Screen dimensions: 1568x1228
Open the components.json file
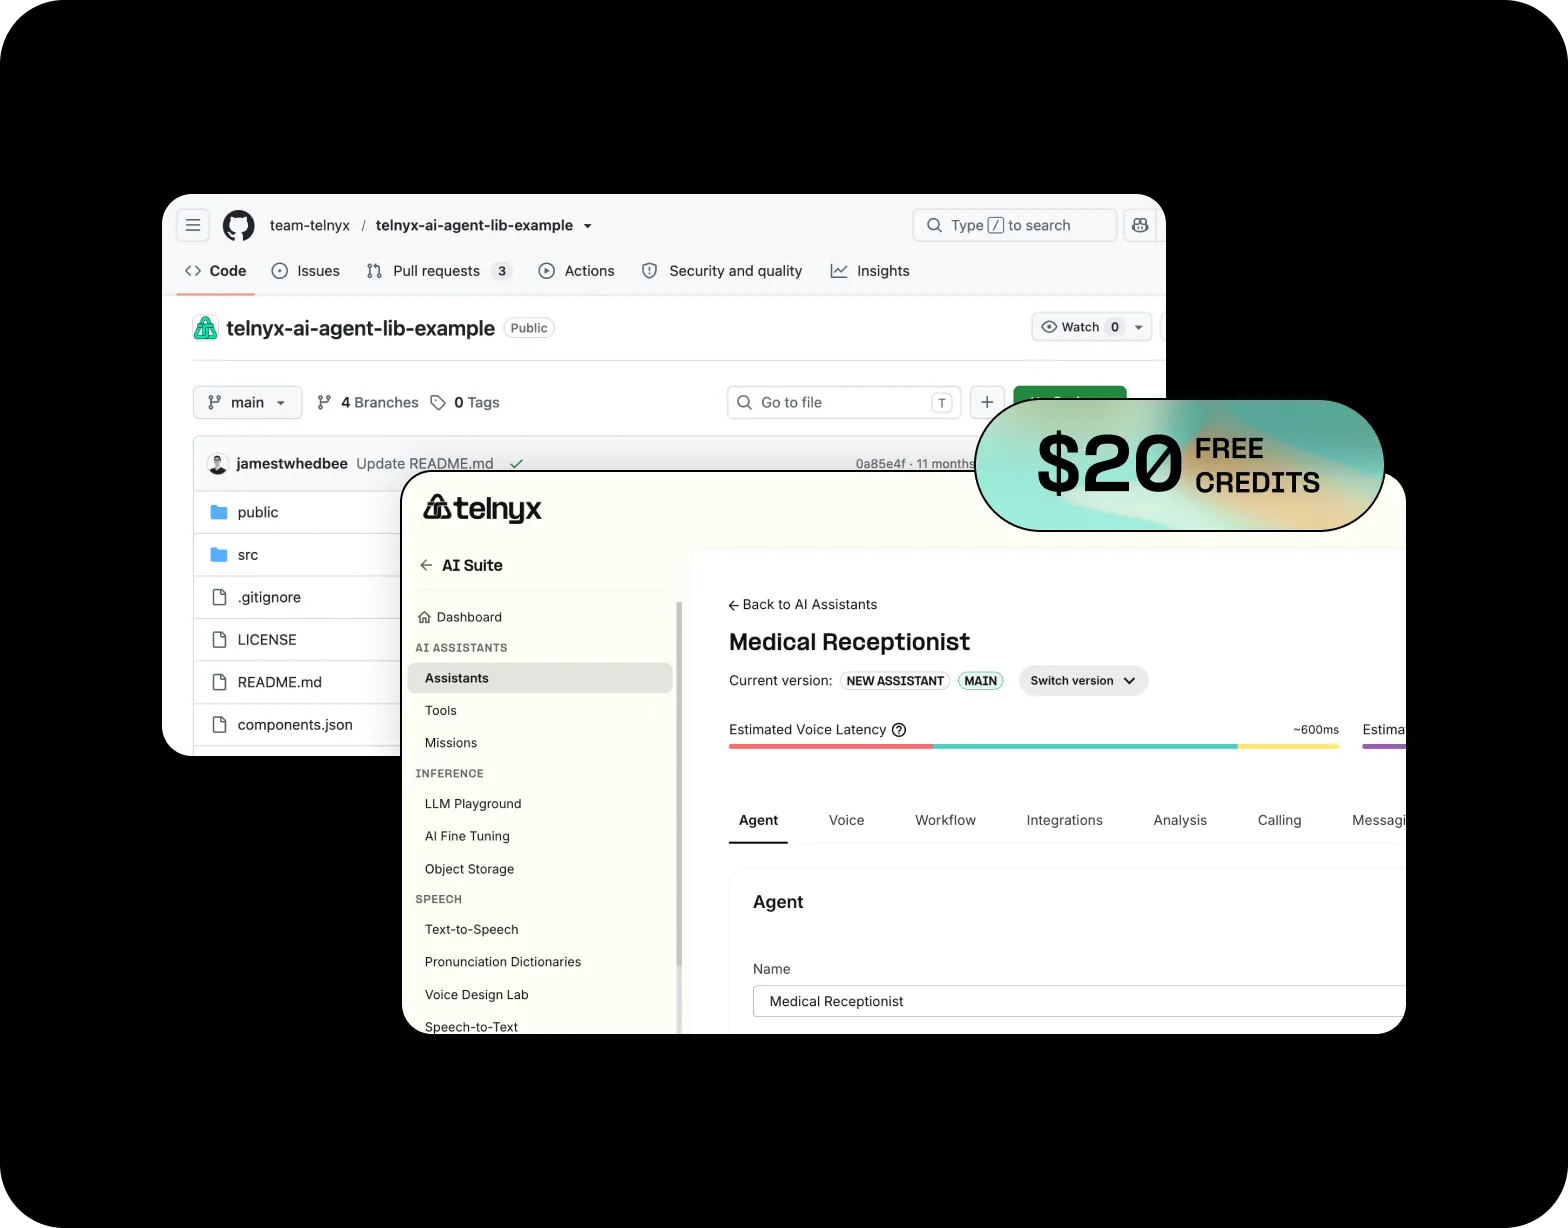pyautogui.click(x=295, y=725)
